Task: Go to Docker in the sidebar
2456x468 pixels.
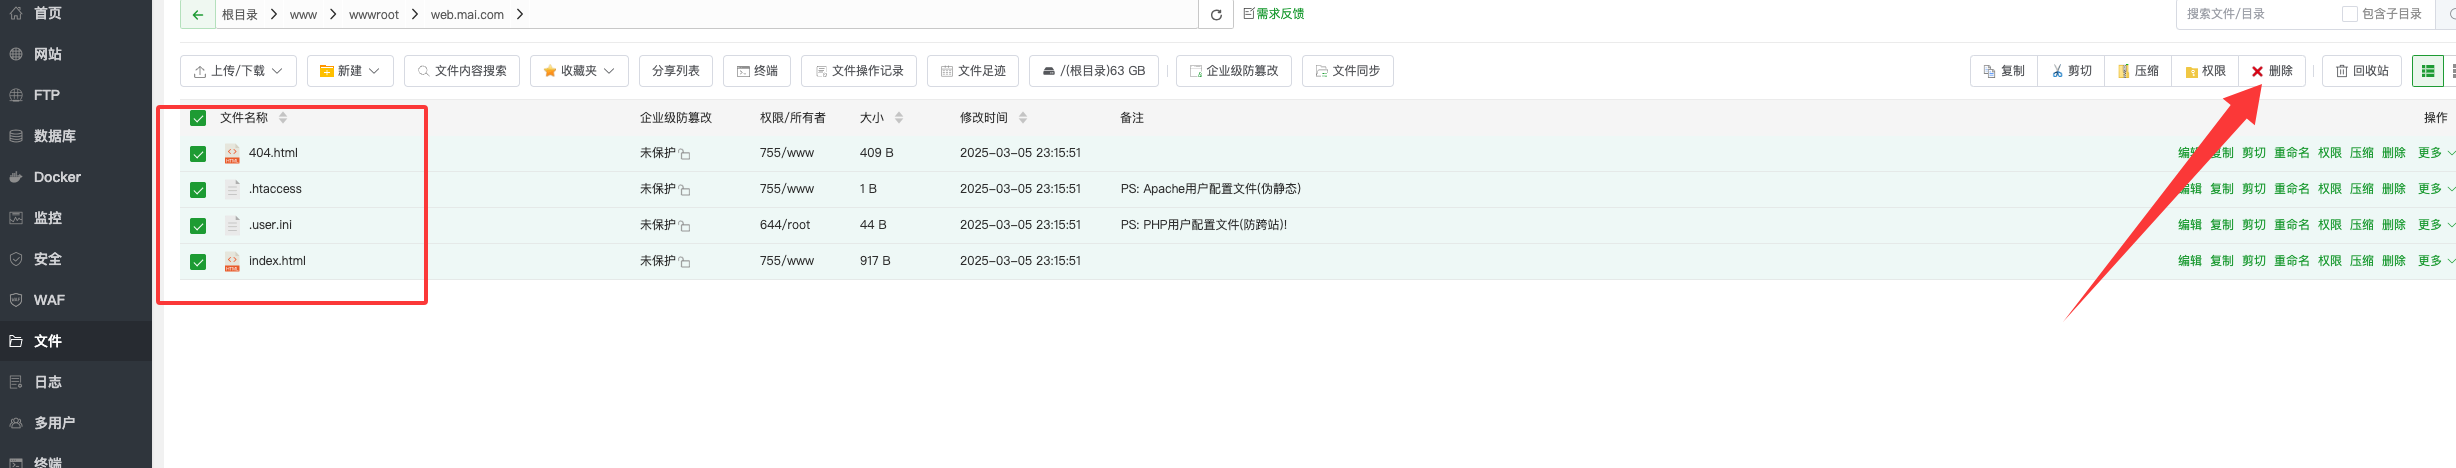Action: coord(57,177)
